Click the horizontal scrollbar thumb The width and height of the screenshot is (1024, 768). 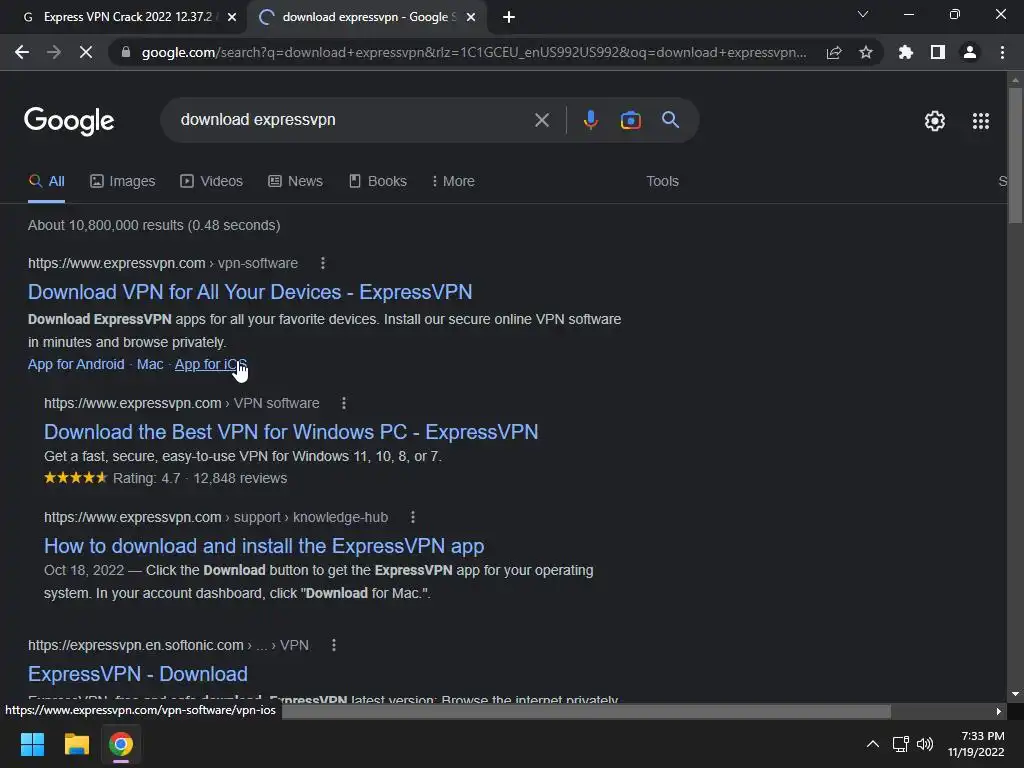click(x=586, y=711)
